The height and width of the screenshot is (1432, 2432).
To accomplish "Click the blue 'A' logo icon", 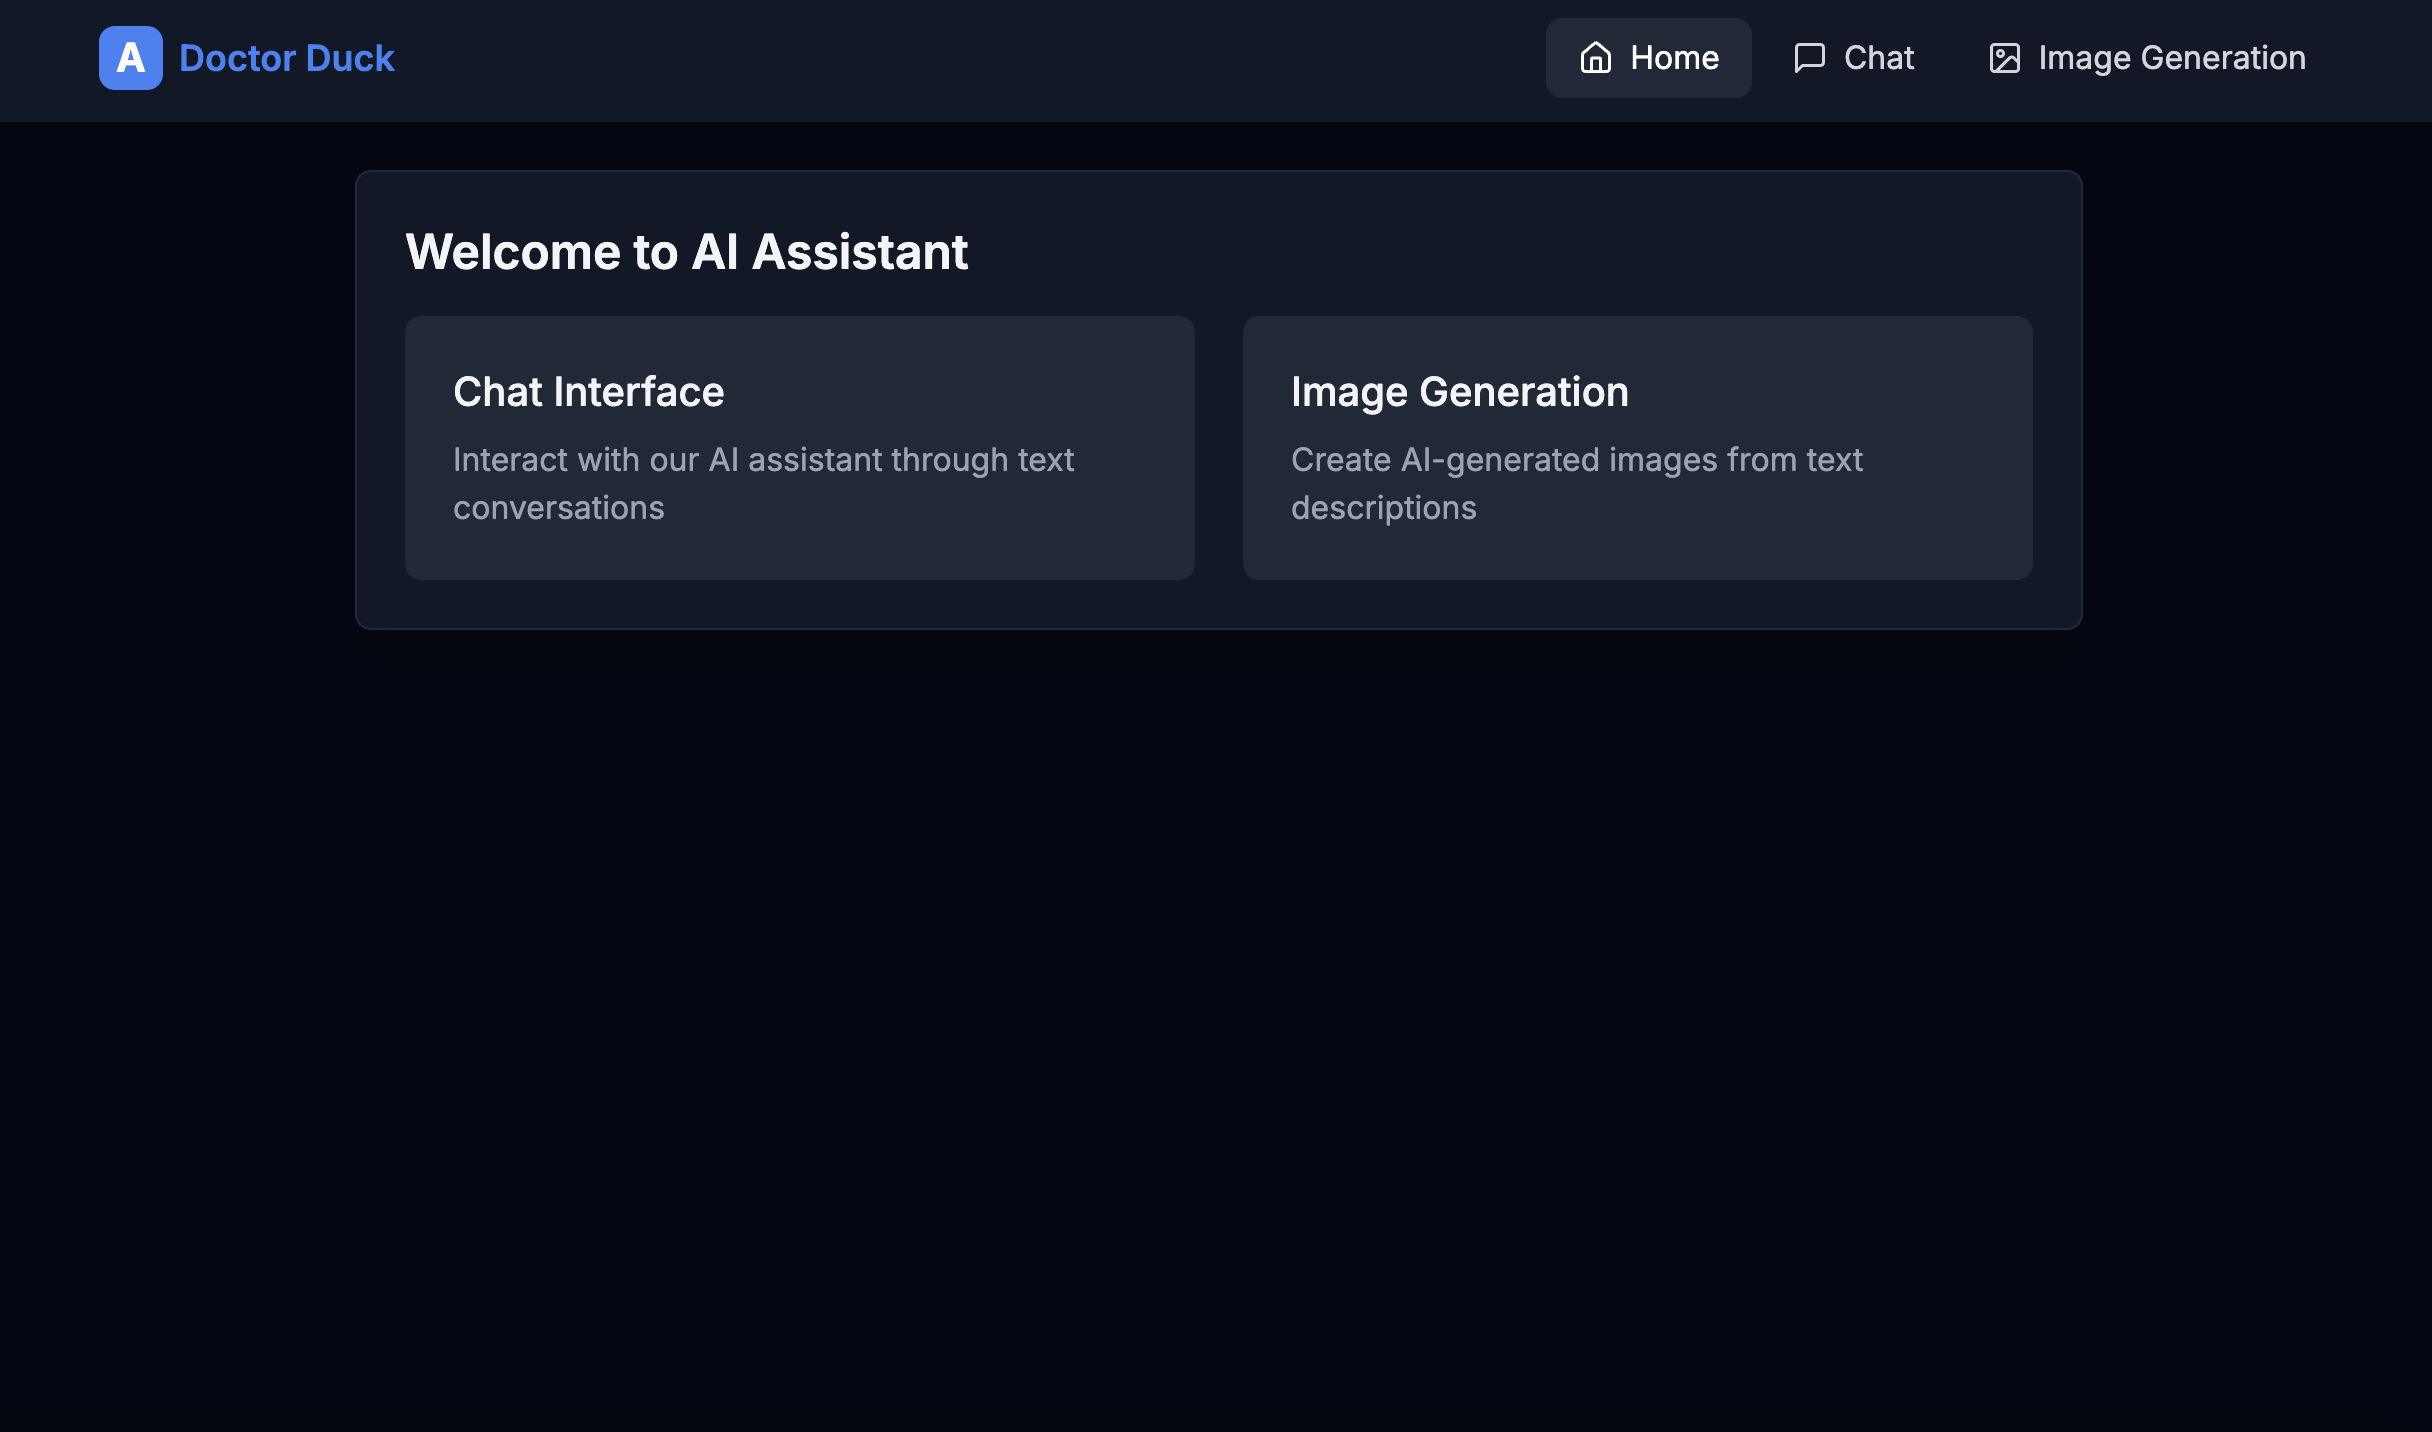I will click(130, 58).
